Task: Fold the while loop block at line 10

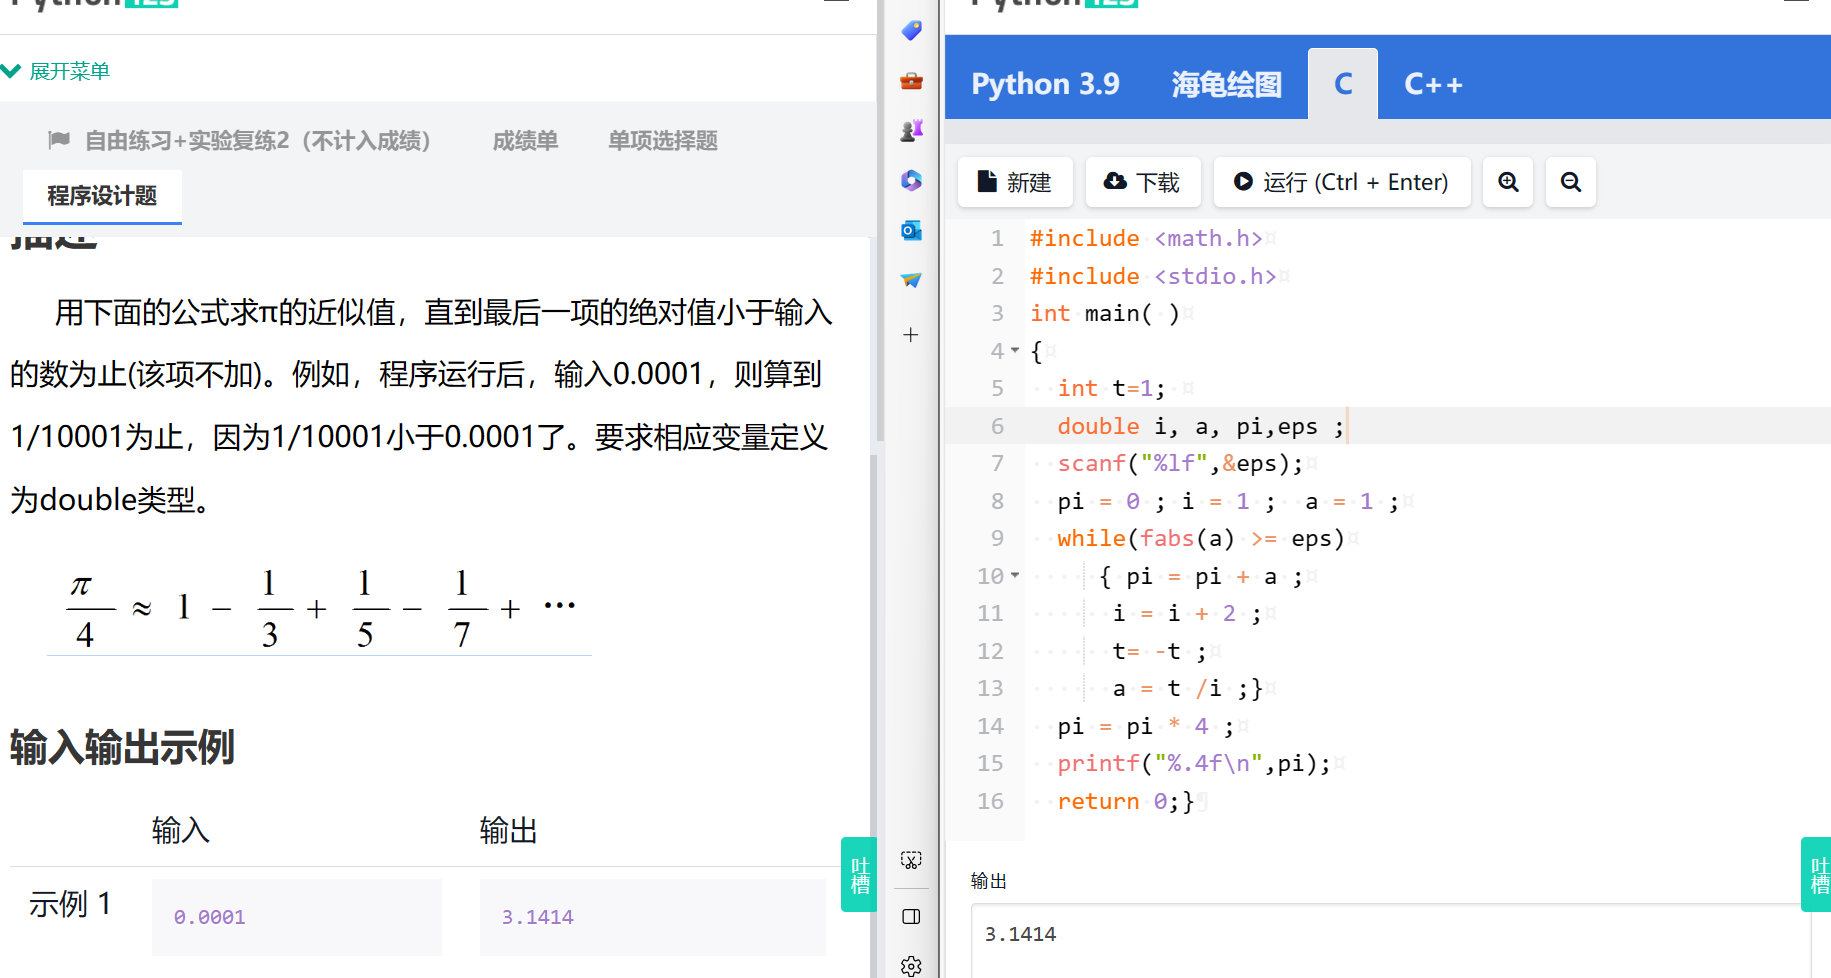Action: [1015, 576]
